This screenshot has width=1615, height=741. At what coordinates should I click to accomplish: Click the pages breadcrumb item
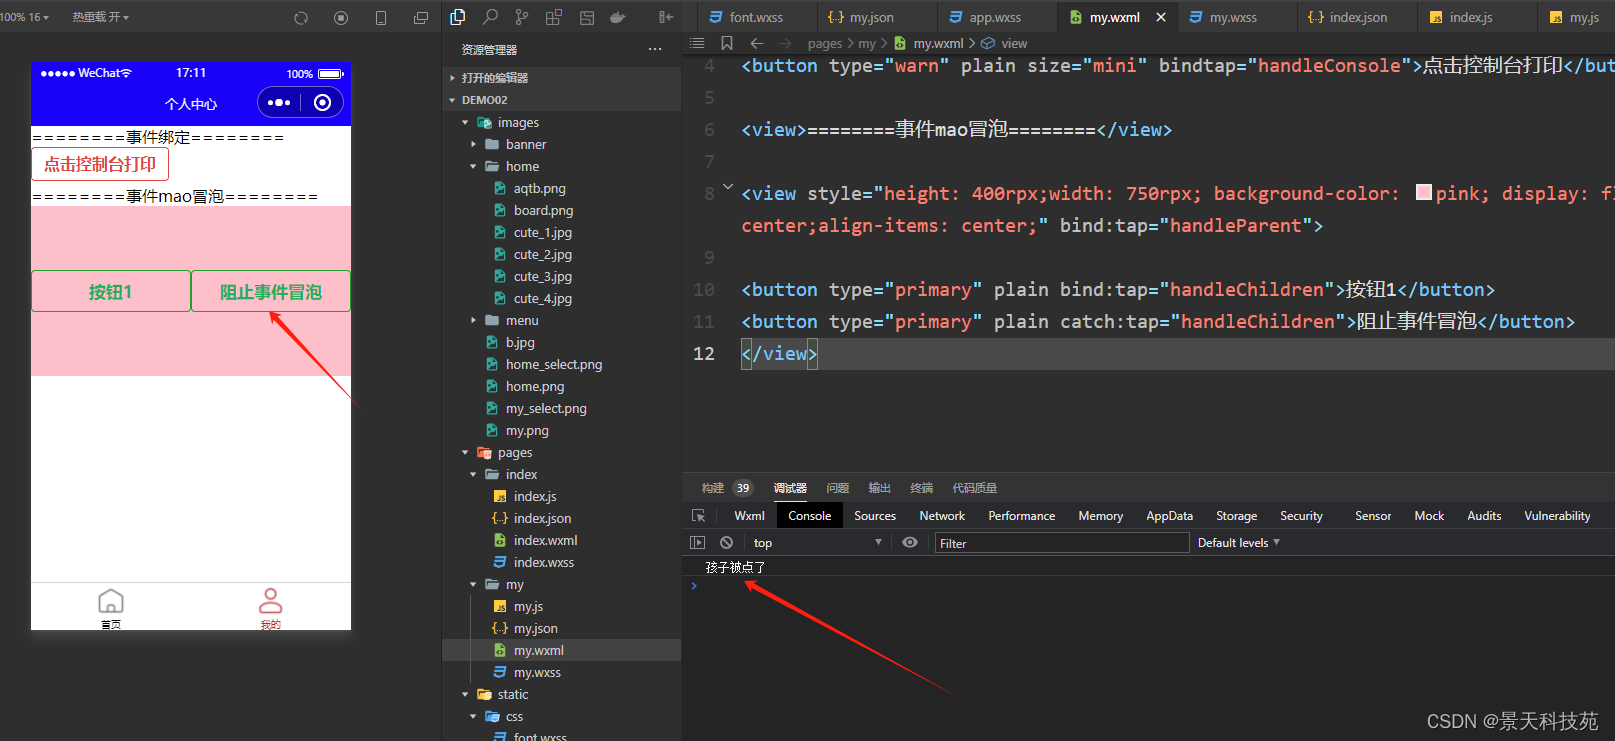[825, 43]
